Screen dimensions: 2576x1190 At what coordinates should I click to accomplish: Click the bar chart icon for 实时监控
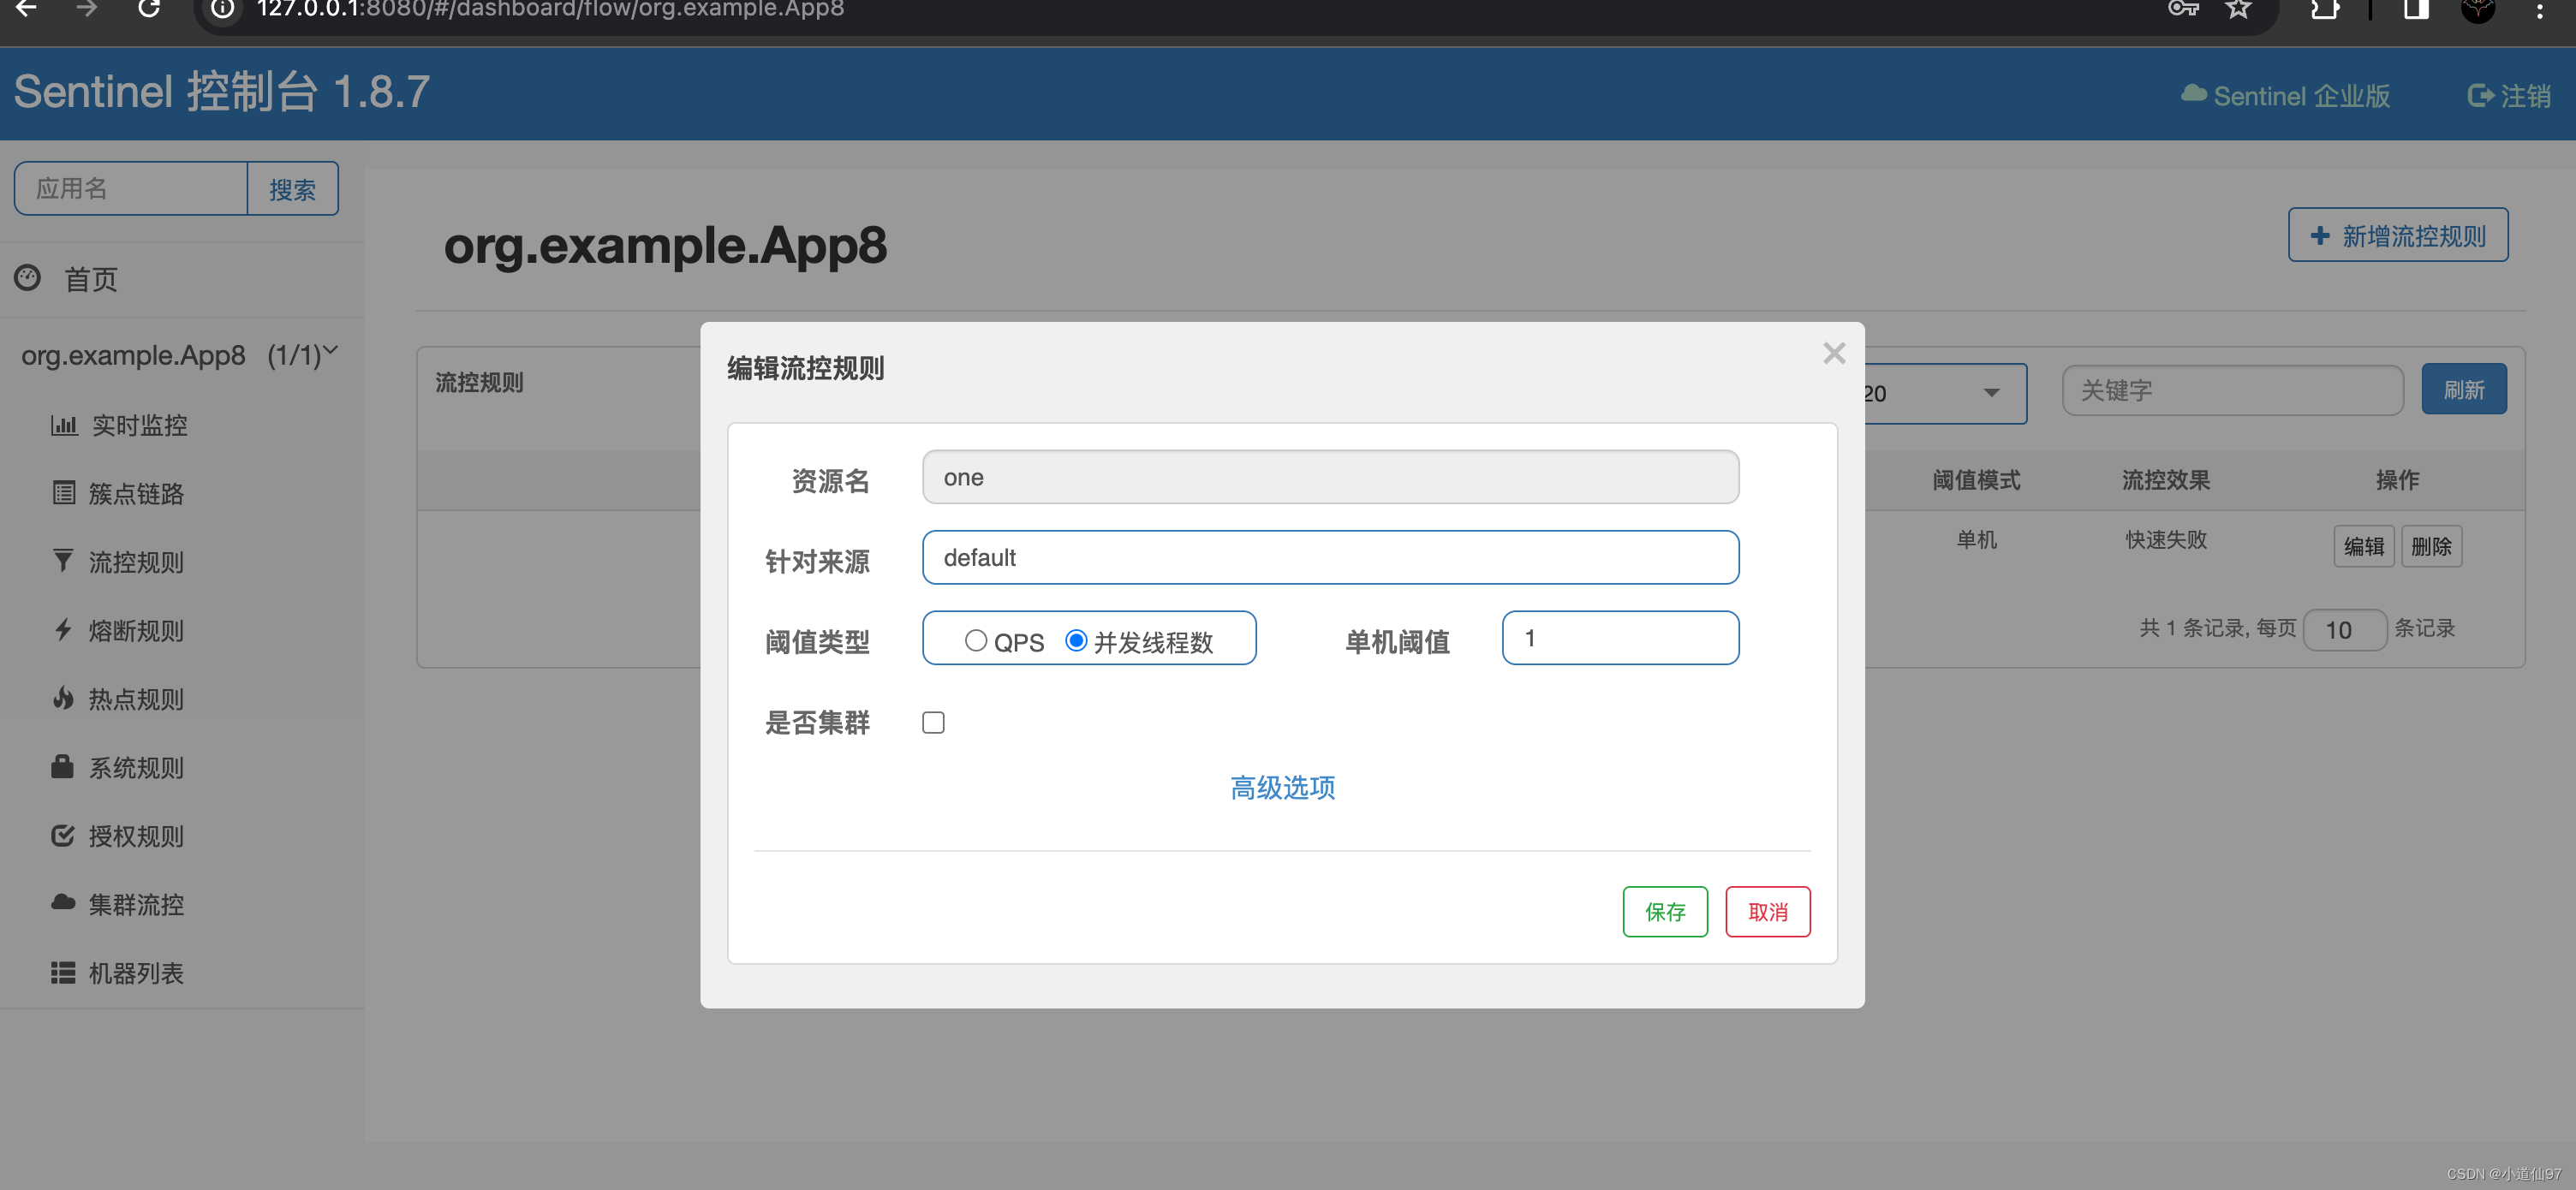pos(64,425)
